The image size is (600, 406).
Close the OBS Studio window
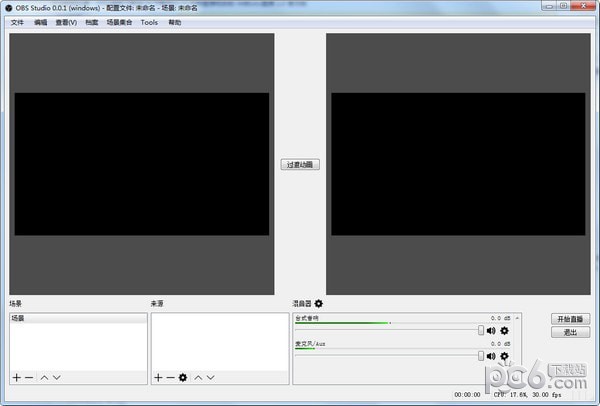tap(584, 6)
